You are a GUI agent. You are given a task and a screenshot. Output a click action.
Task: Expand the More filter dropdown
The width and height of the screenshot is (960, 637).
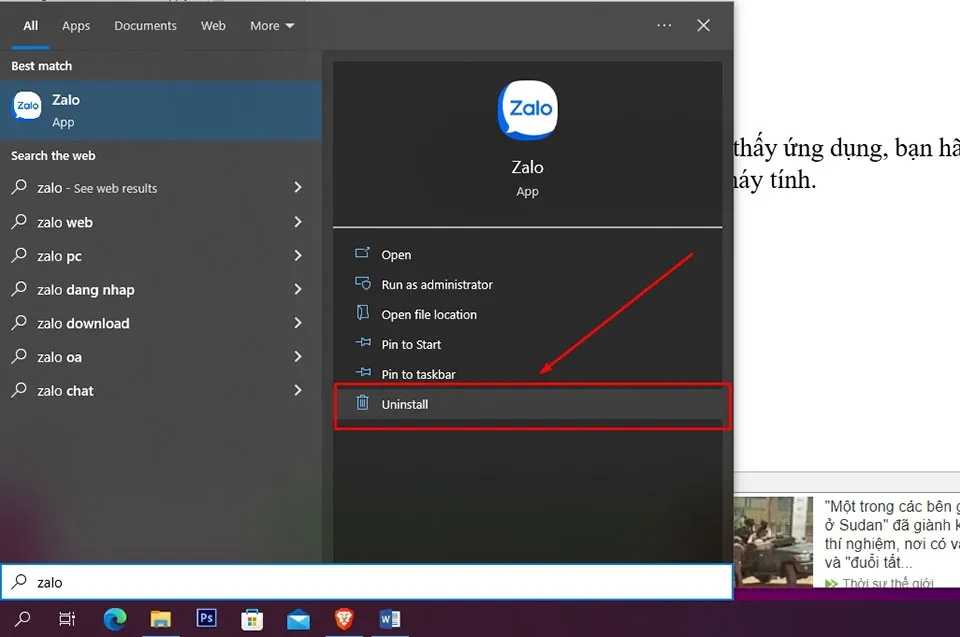click(271, 25)
